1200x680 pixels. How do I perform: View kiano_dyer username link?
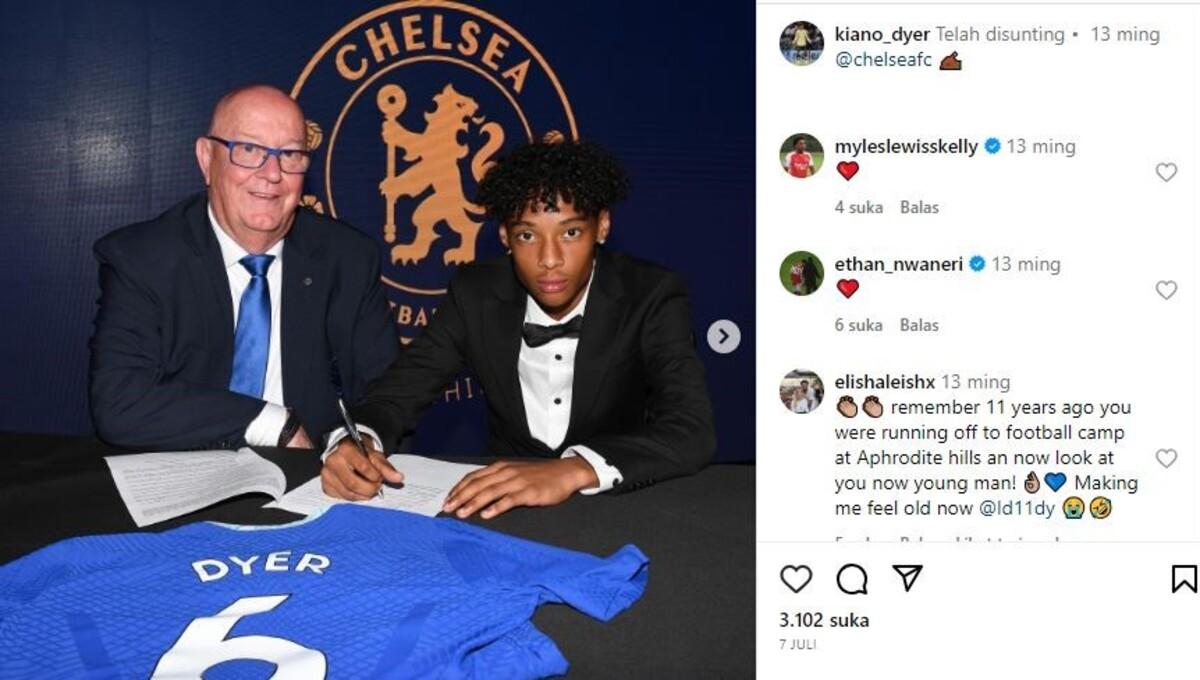coord(882,34)
